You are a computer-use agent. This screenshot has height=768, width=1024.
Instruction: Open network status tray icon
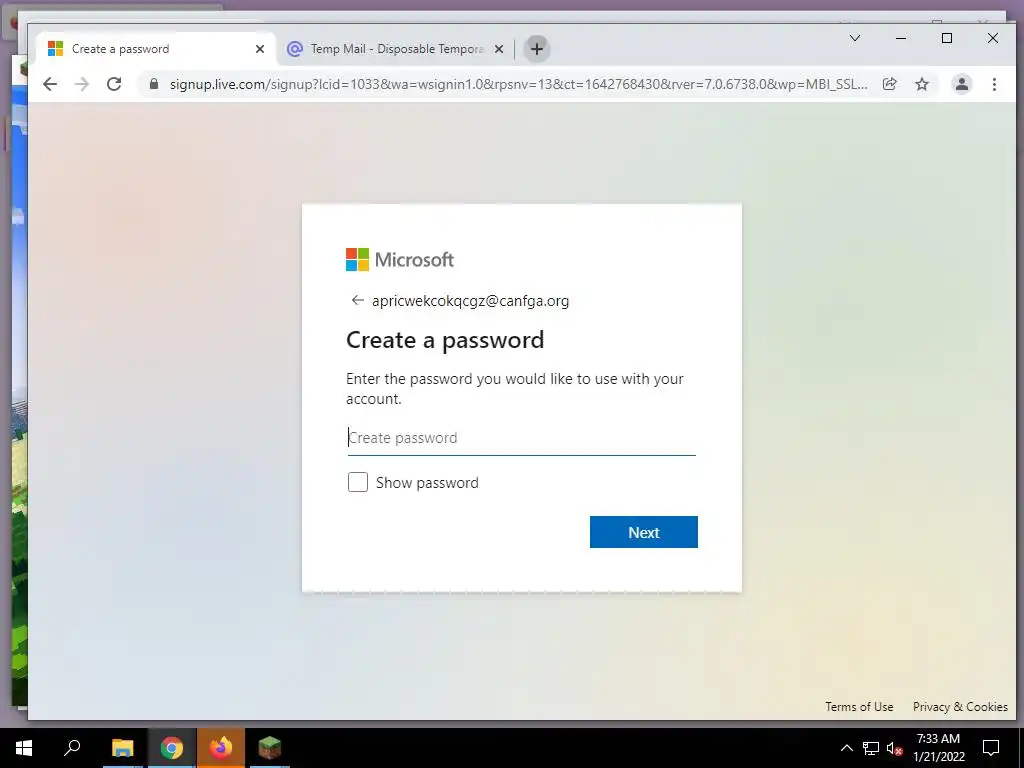tap(871, 748)
